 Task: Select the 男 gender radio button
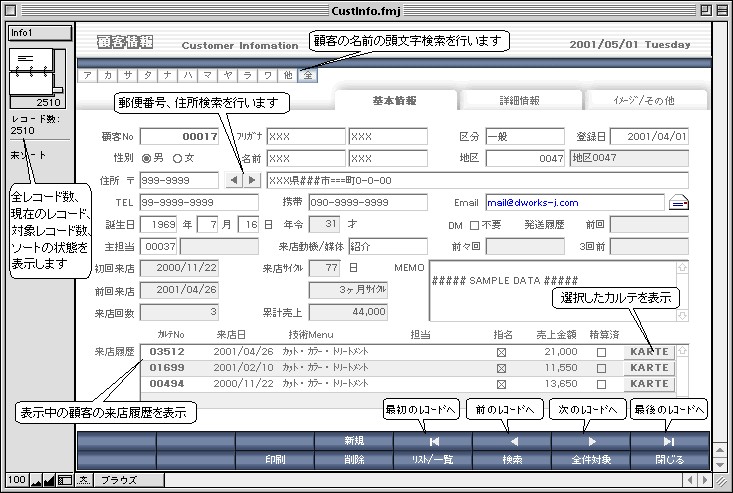tap(146, 158)
